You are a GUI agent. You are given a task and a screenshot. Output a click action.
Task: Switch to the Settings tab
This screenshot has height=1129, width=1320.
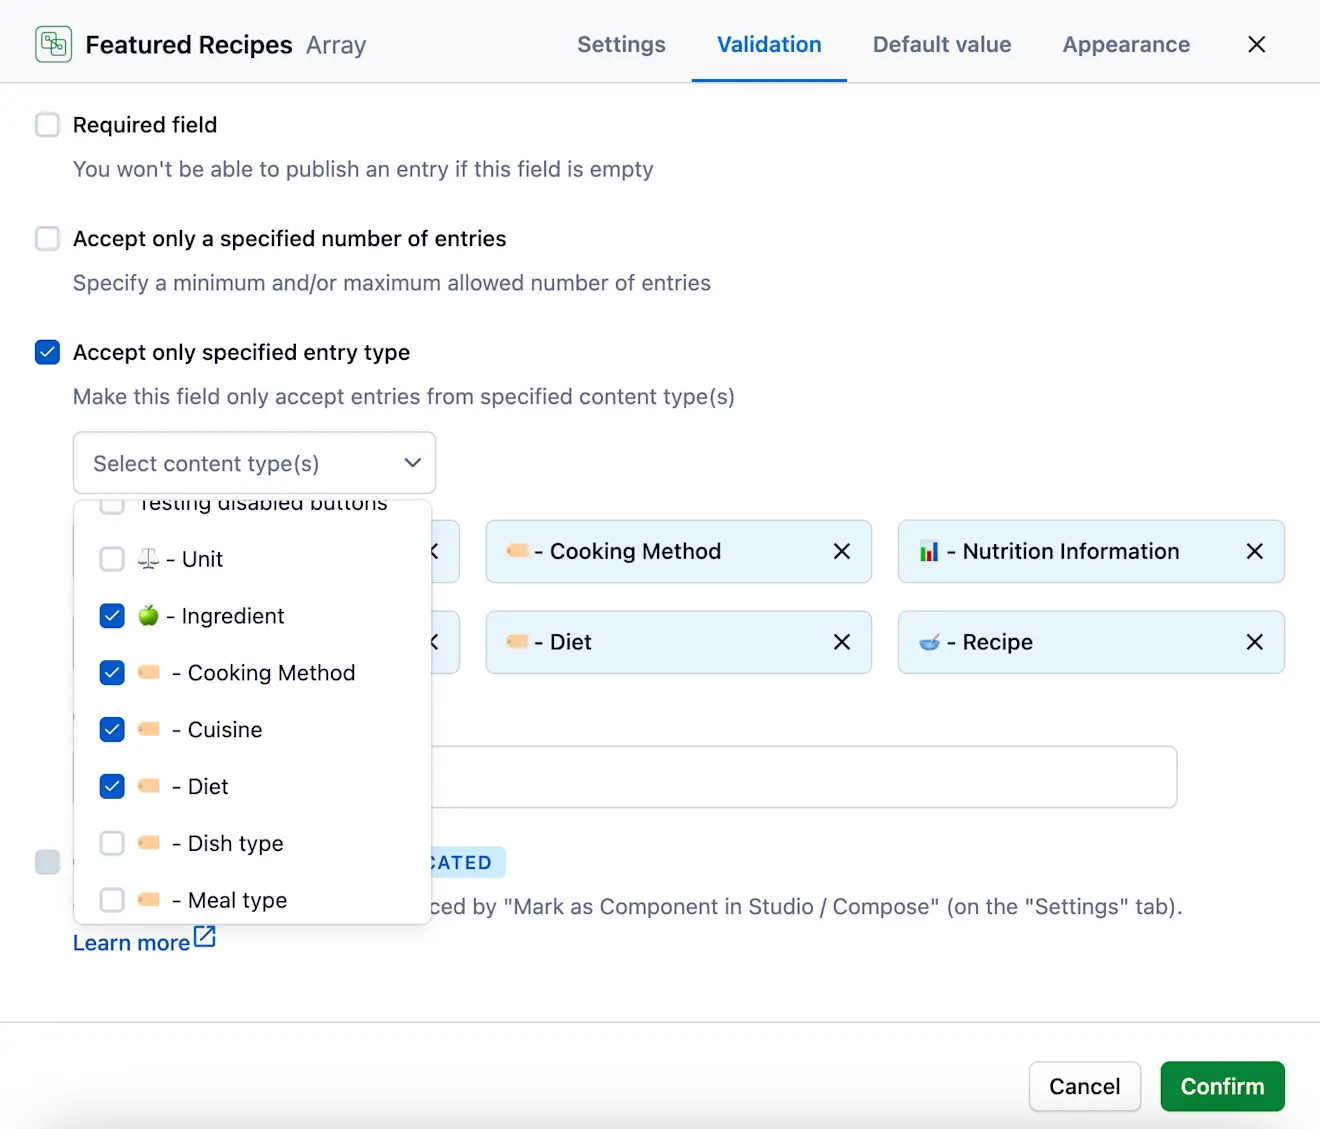pyautogui.click(x=621, y=44)
